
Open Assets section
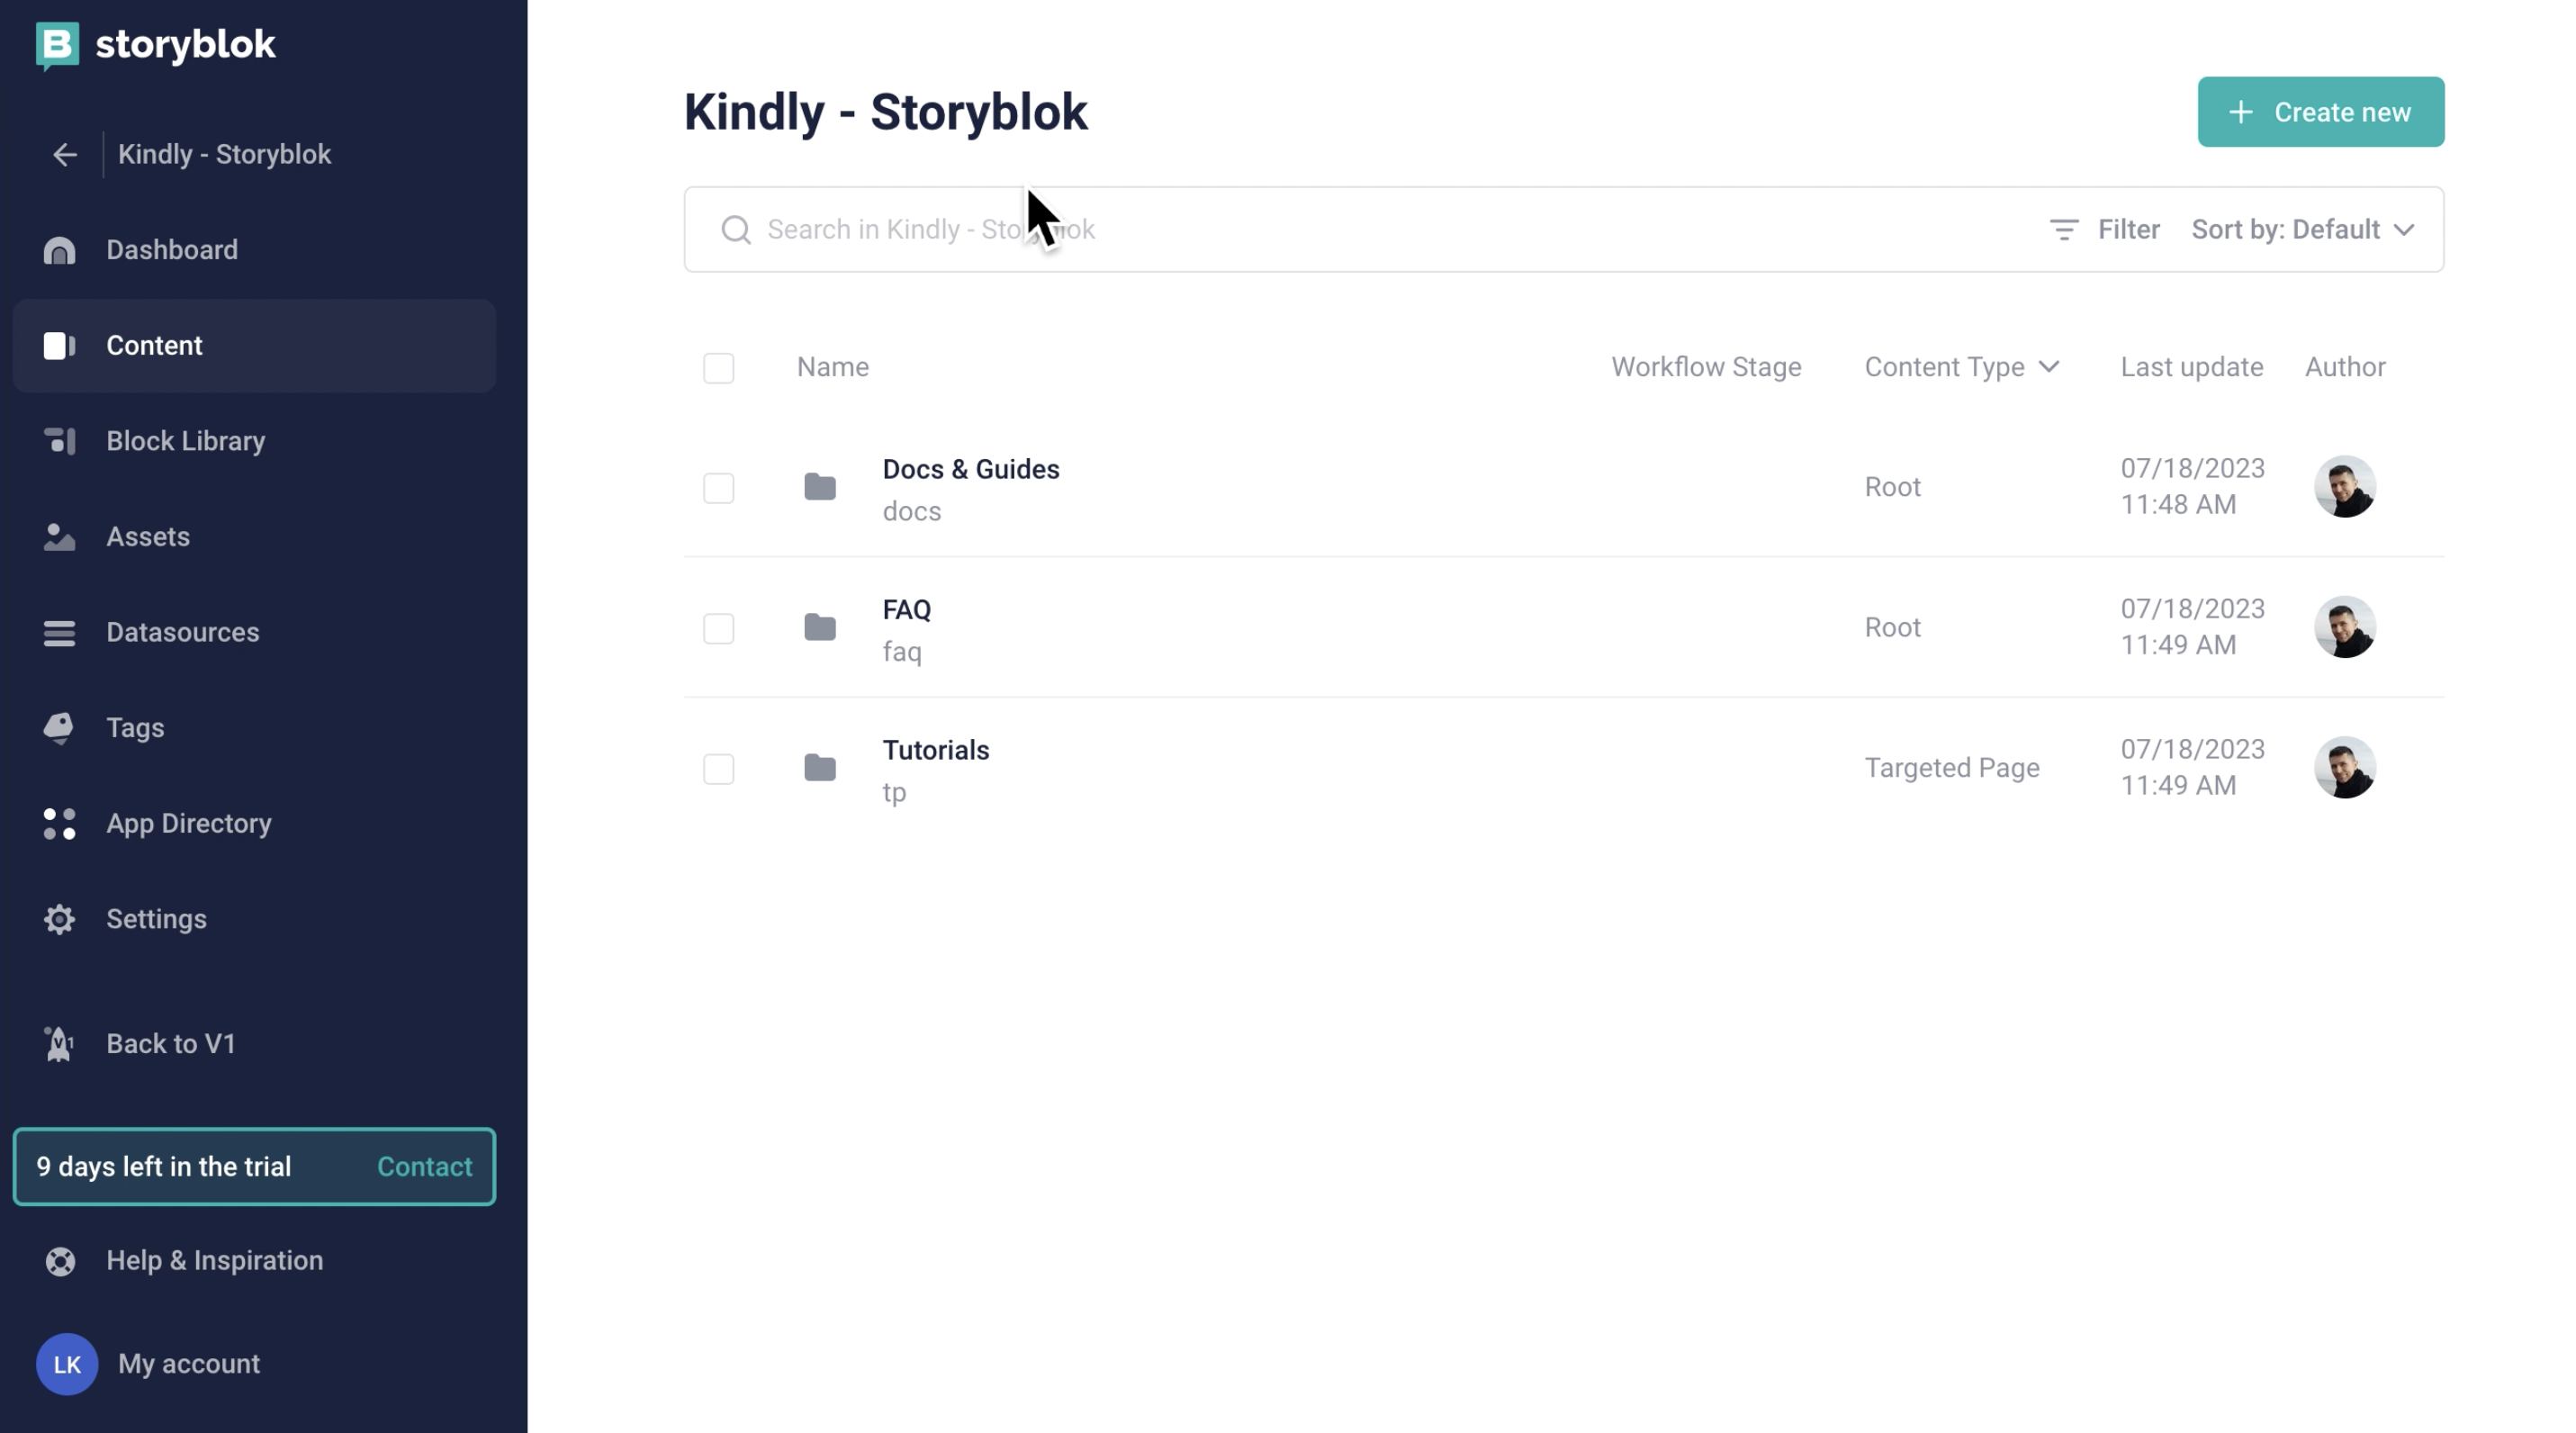[254, 537]
